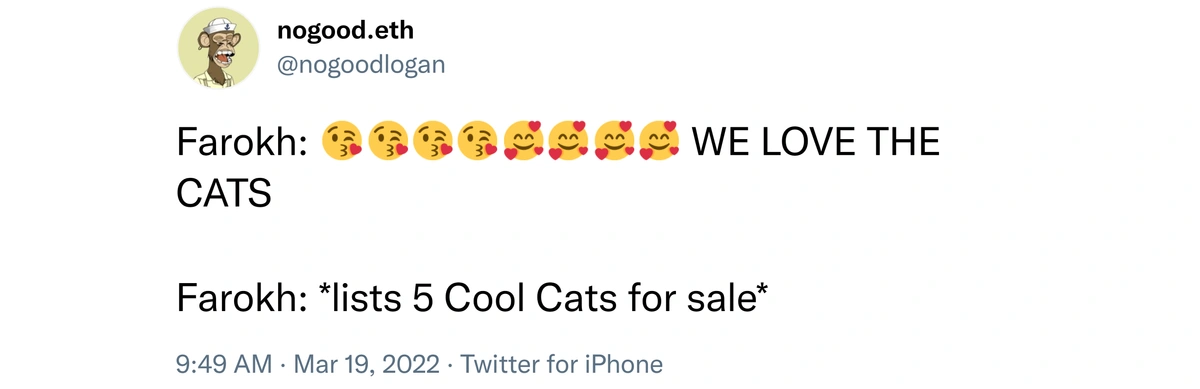Click the first smiling-with-hearts emoji
The width and height of the screenshot is (1200, 389).
[x=522, y=143]
